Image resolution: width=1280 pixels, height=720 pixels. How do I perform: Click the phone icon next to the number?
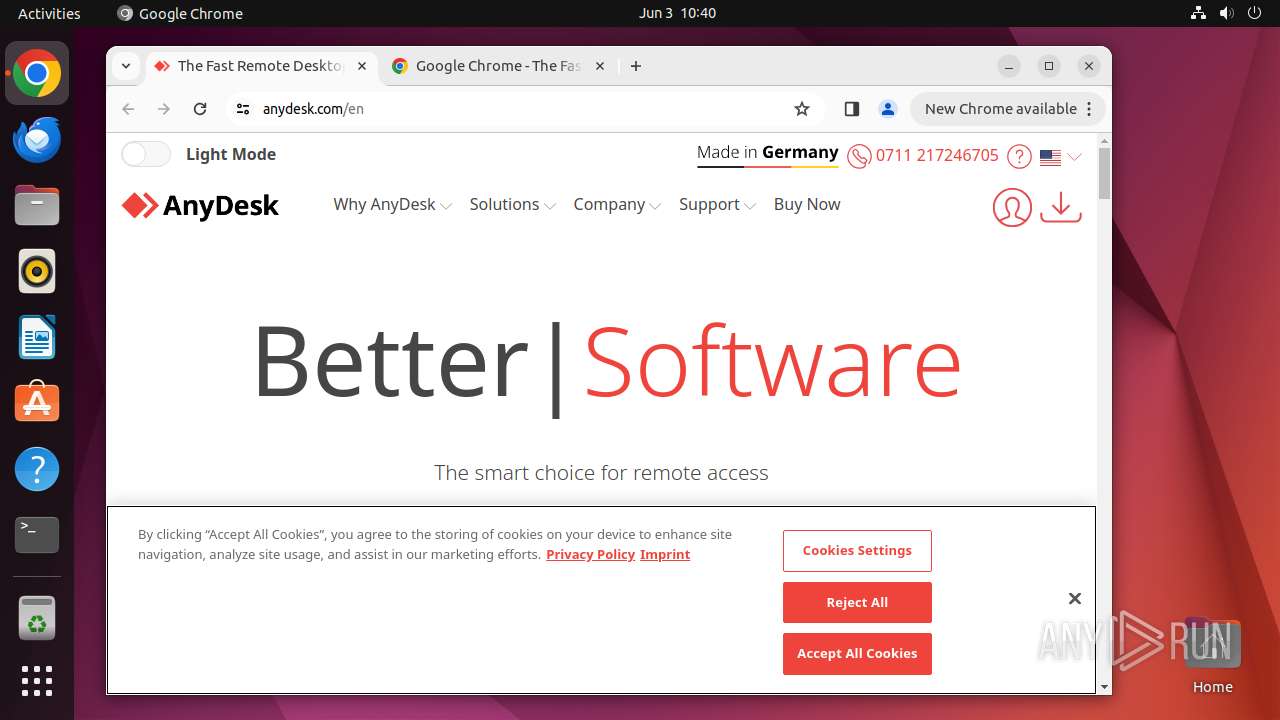point(859,157)
